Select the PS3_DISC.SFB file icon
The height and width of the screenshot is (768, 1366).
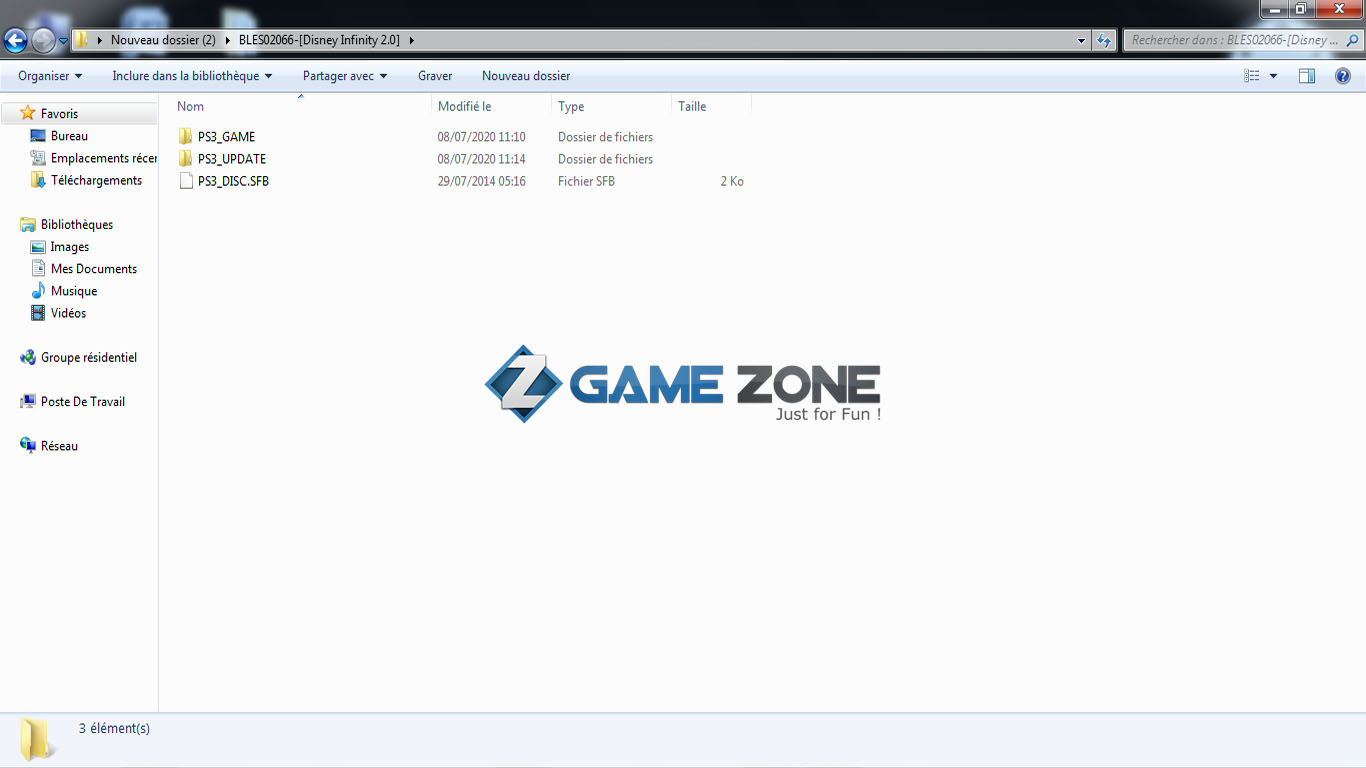(185, 181)
